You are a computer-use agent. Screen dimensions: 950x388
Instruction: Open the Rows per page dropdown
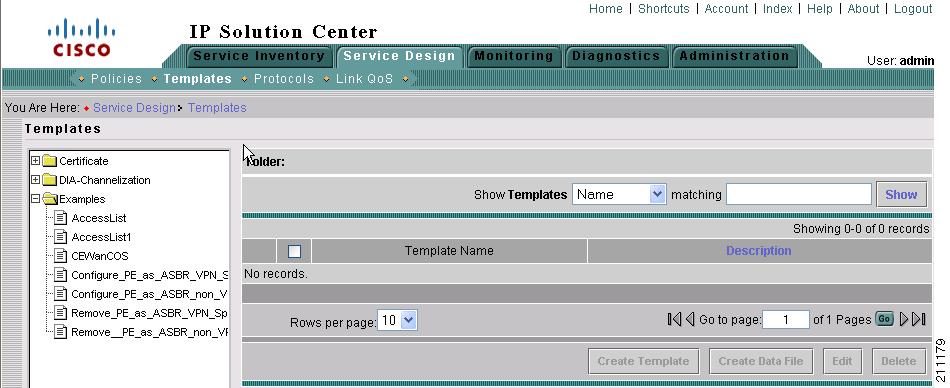[397, 321]
